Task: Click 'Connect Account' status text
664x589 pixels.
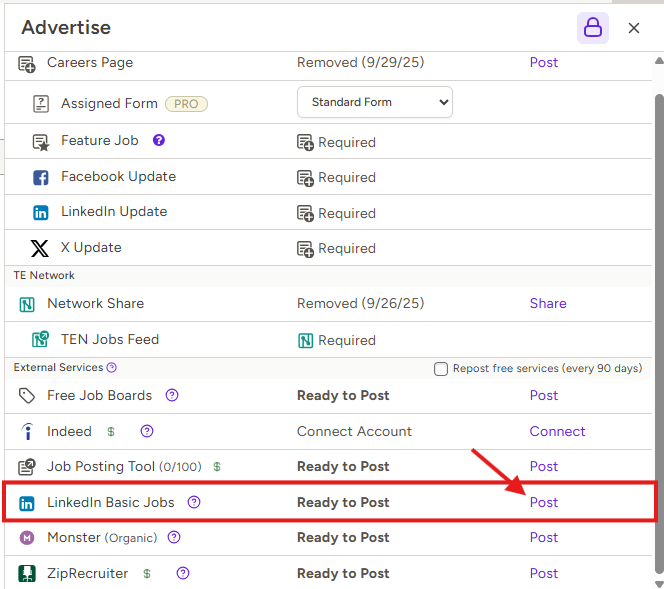Action: (x=354, y=431)
